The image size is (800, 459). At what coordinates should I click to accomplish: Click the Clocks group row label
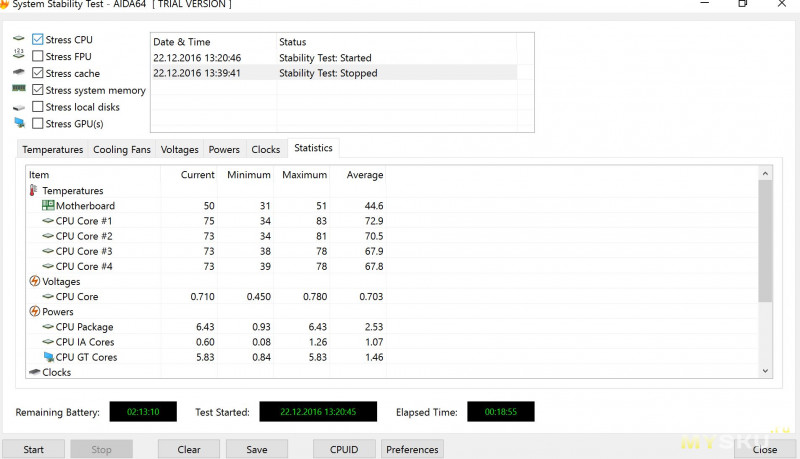[x=57, y=372]
